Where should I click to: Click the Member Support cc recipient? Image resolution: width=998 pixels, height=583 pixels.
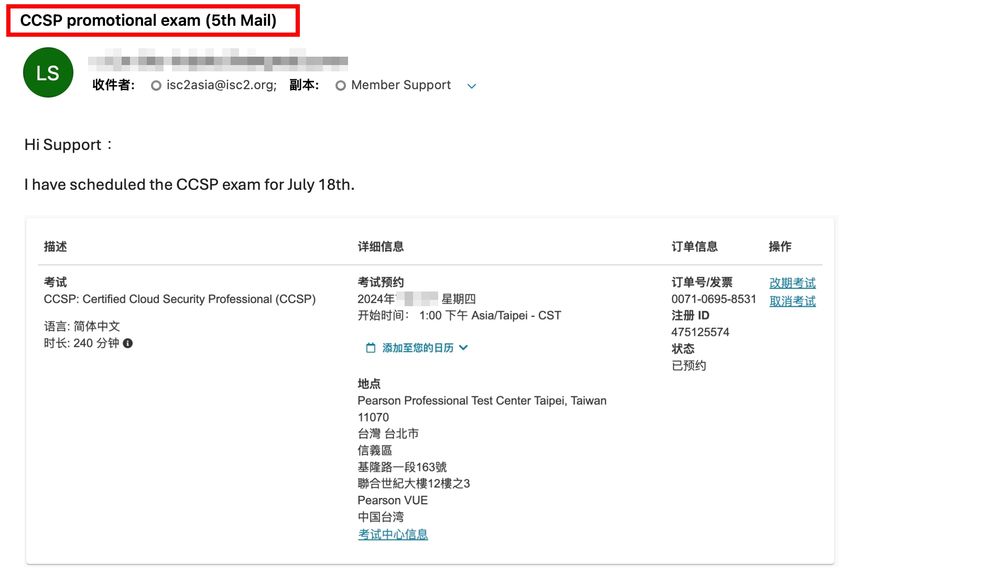pyautogui.click(x=401, y=86)
